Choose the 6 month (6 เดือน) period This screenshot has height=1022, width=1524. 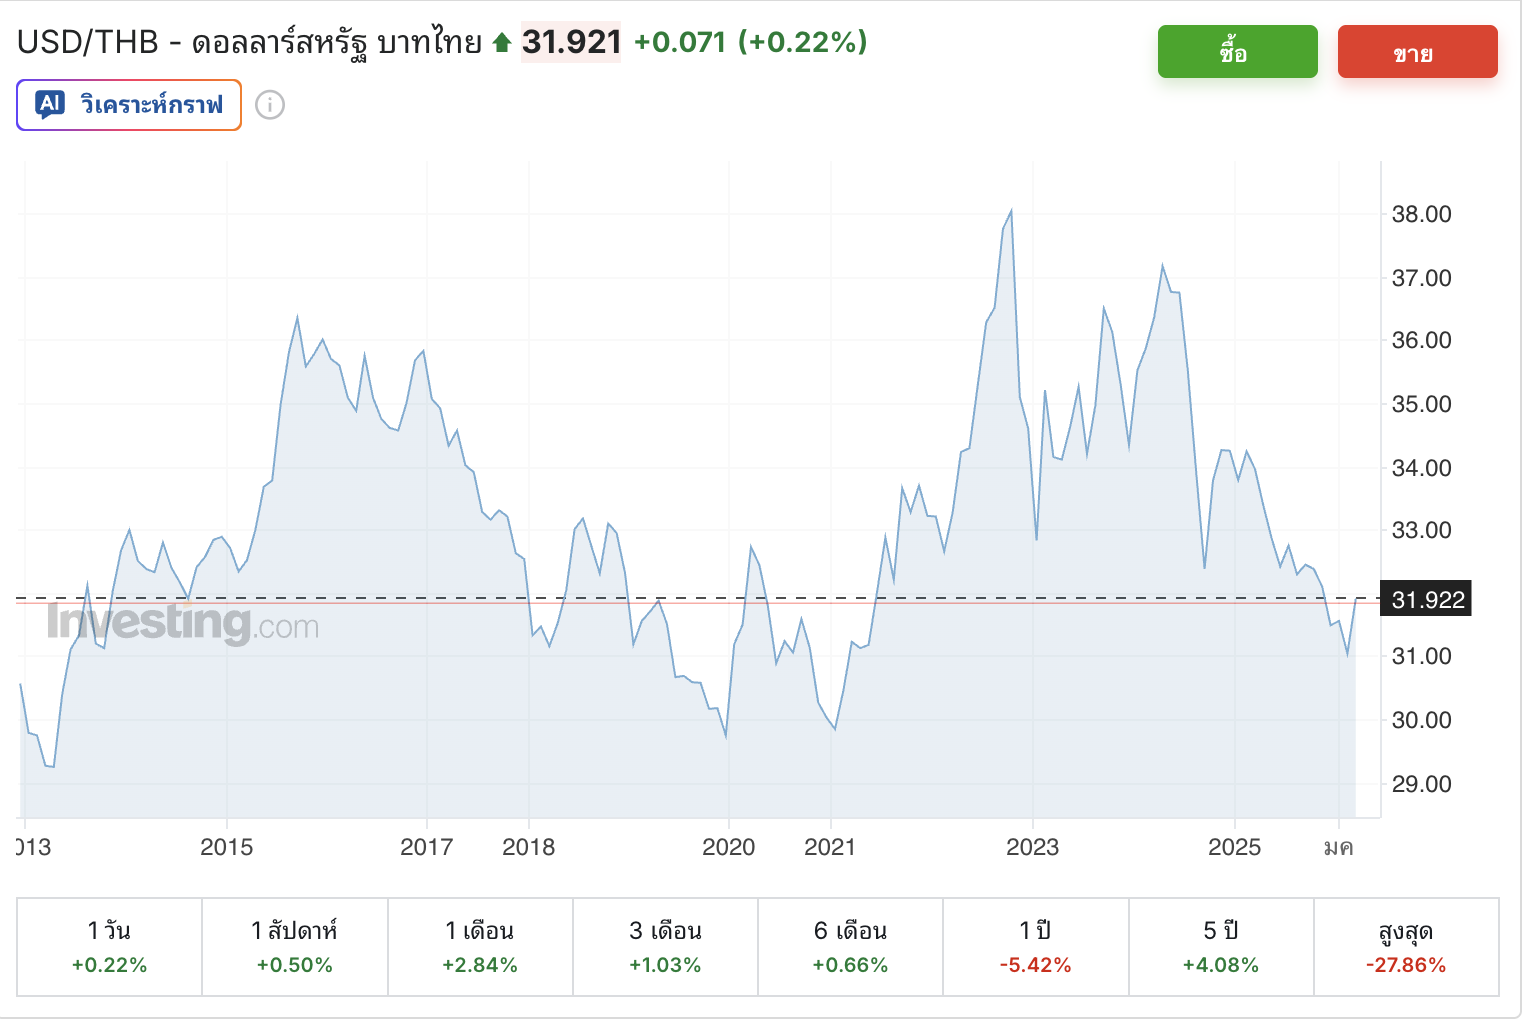(850, 946)
